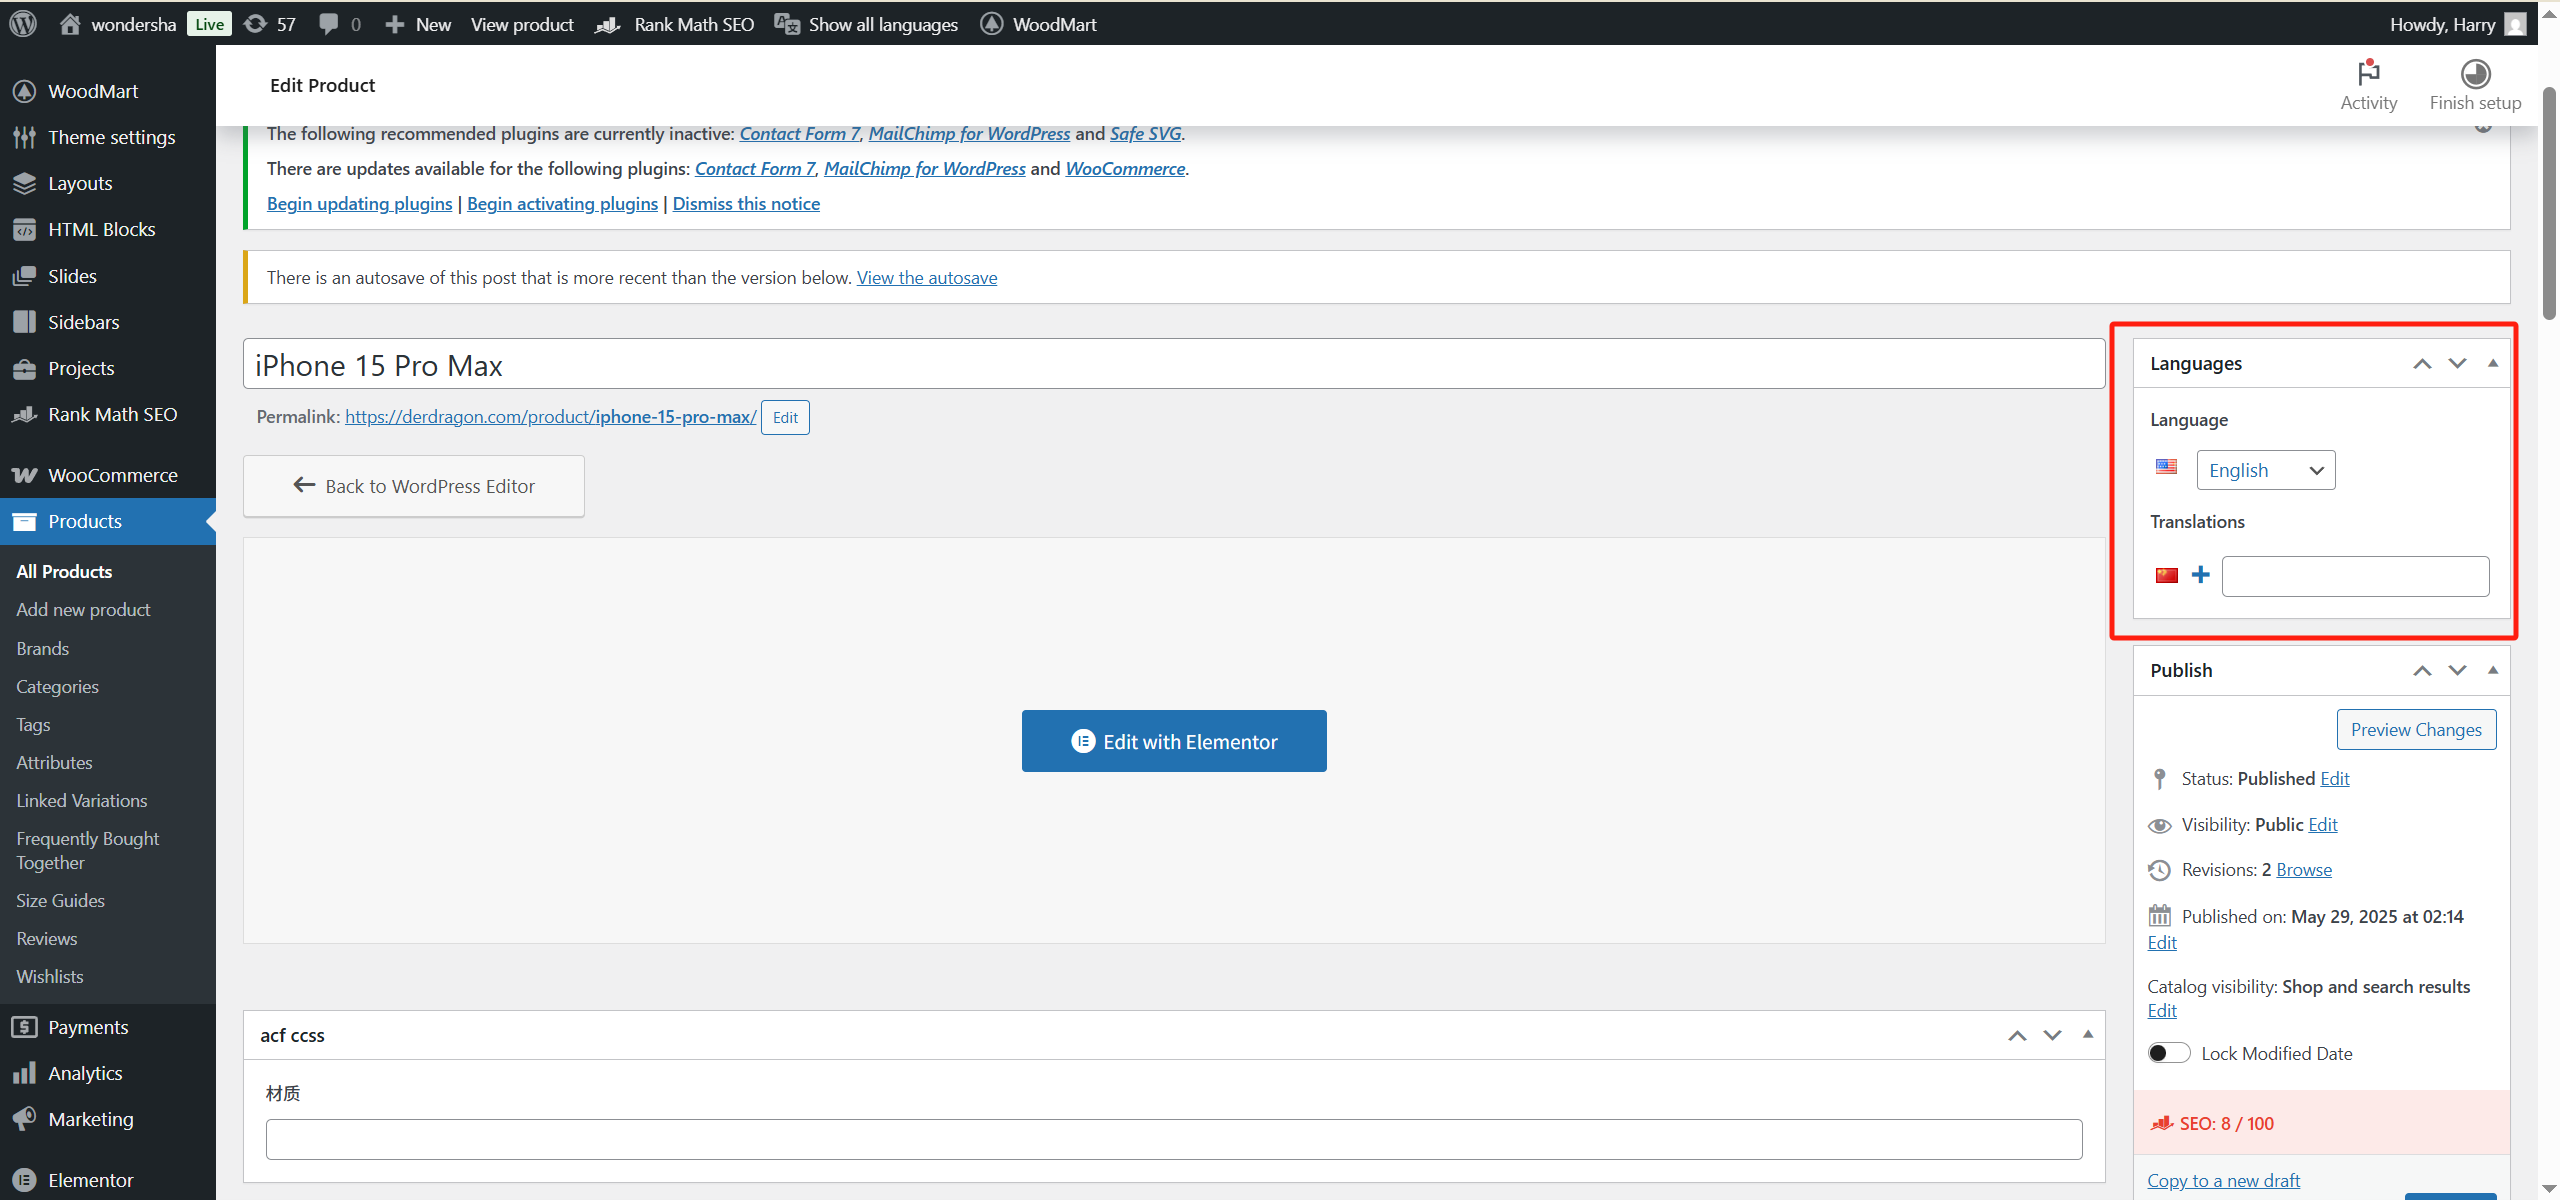Click View product in the admin bar
Screen dimensions: 2560x1200
[522, 24]
